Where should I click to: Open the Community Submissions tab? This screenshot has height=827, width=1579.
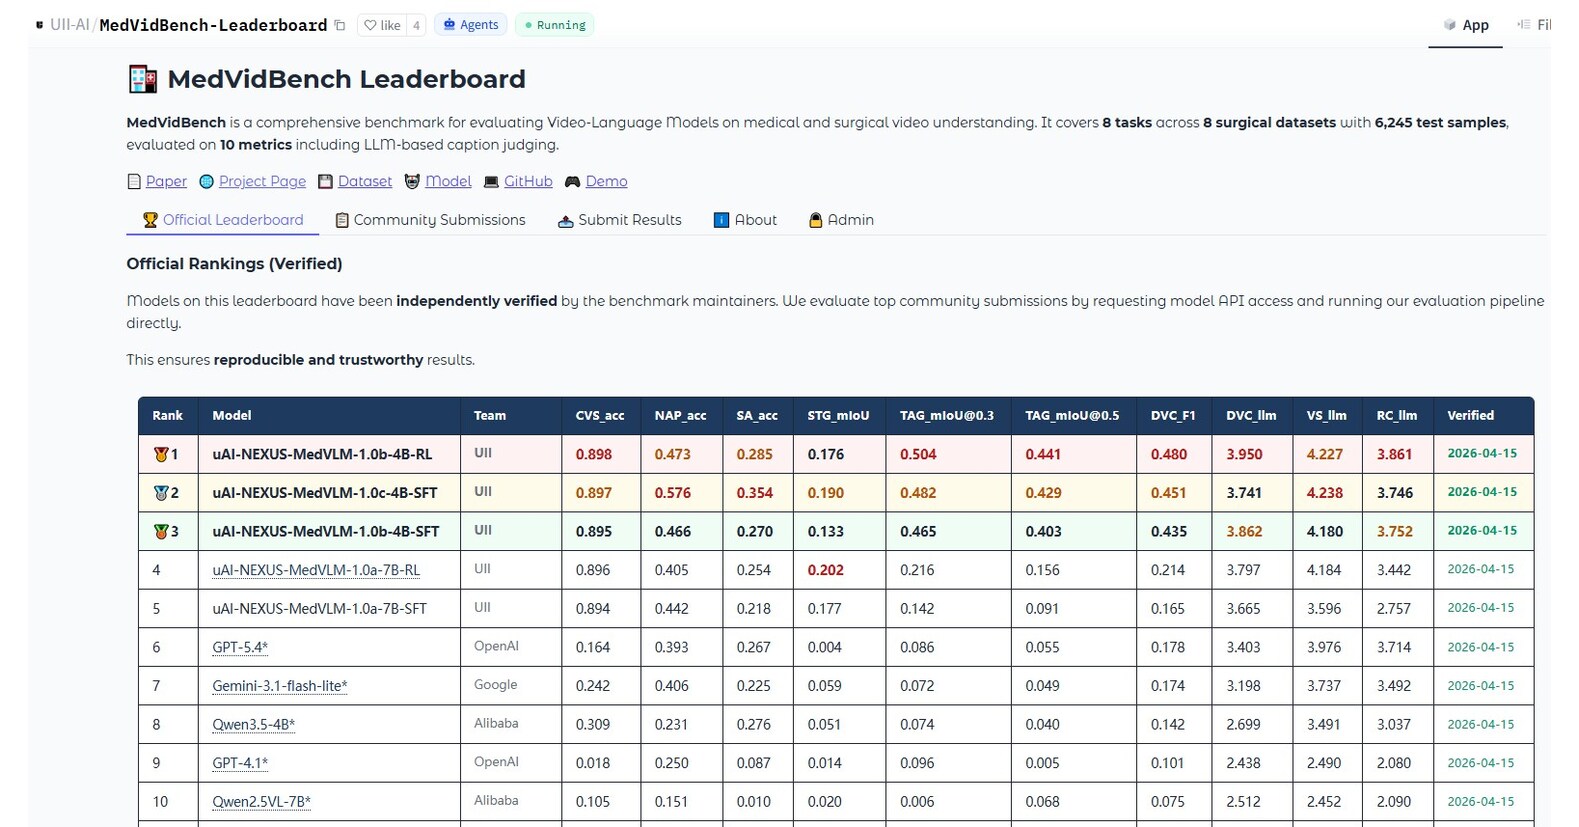(x=430, y=220)
